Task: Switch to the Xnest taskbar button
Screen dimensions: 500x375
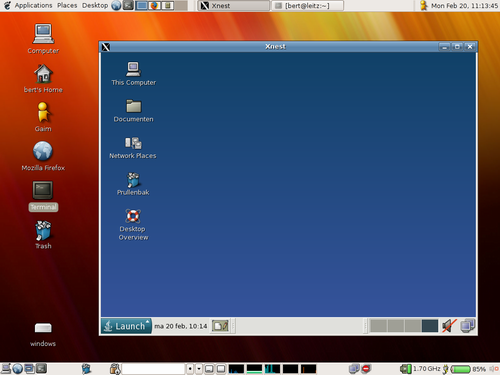Action: [233, 6]
